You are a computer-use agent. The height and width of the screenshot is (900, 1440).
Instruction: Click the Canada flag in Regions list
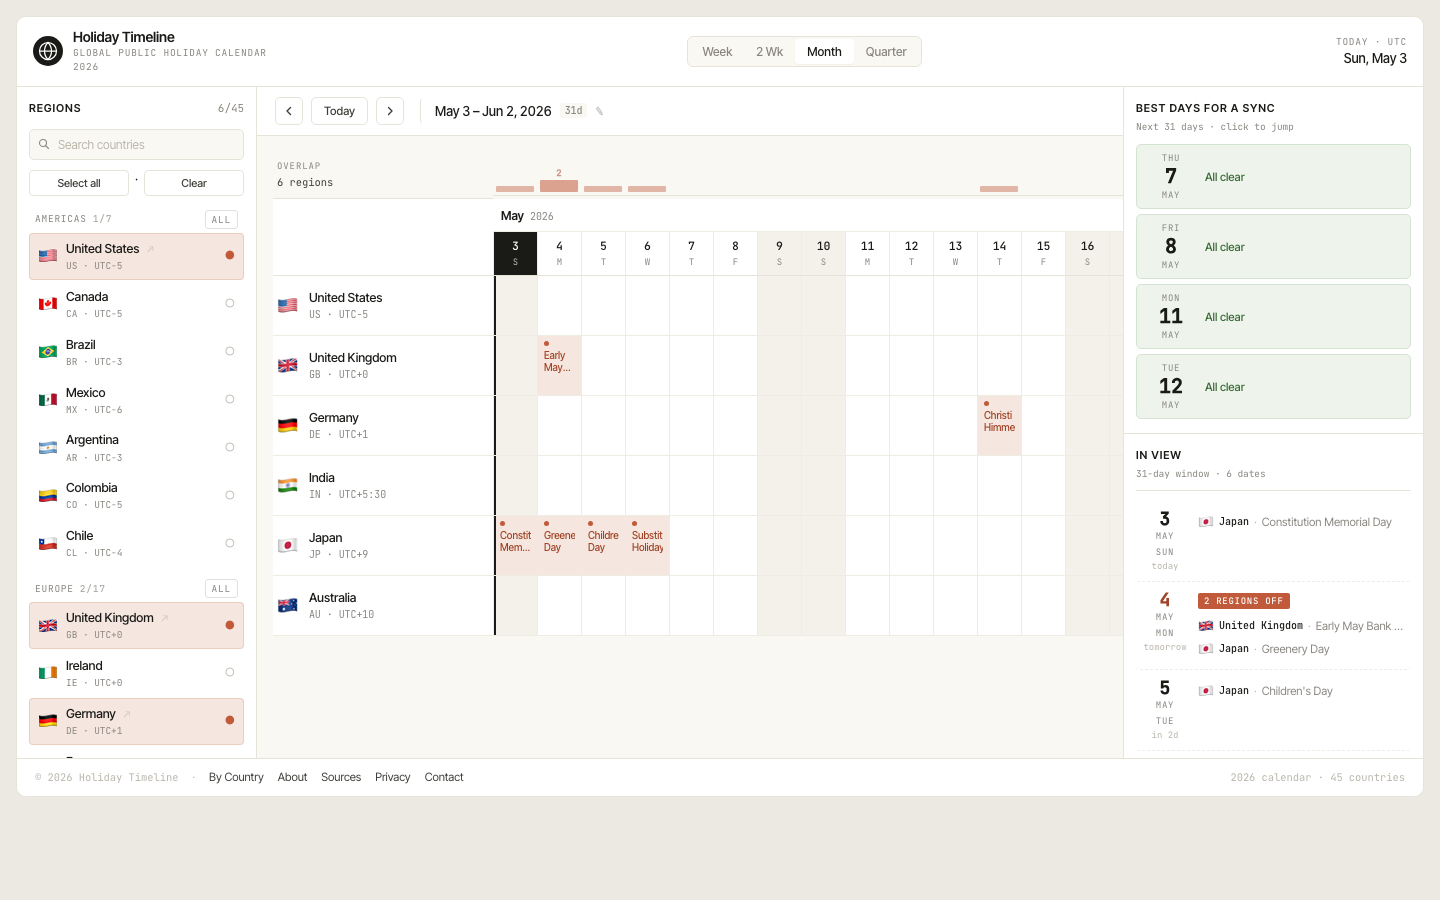48,304
